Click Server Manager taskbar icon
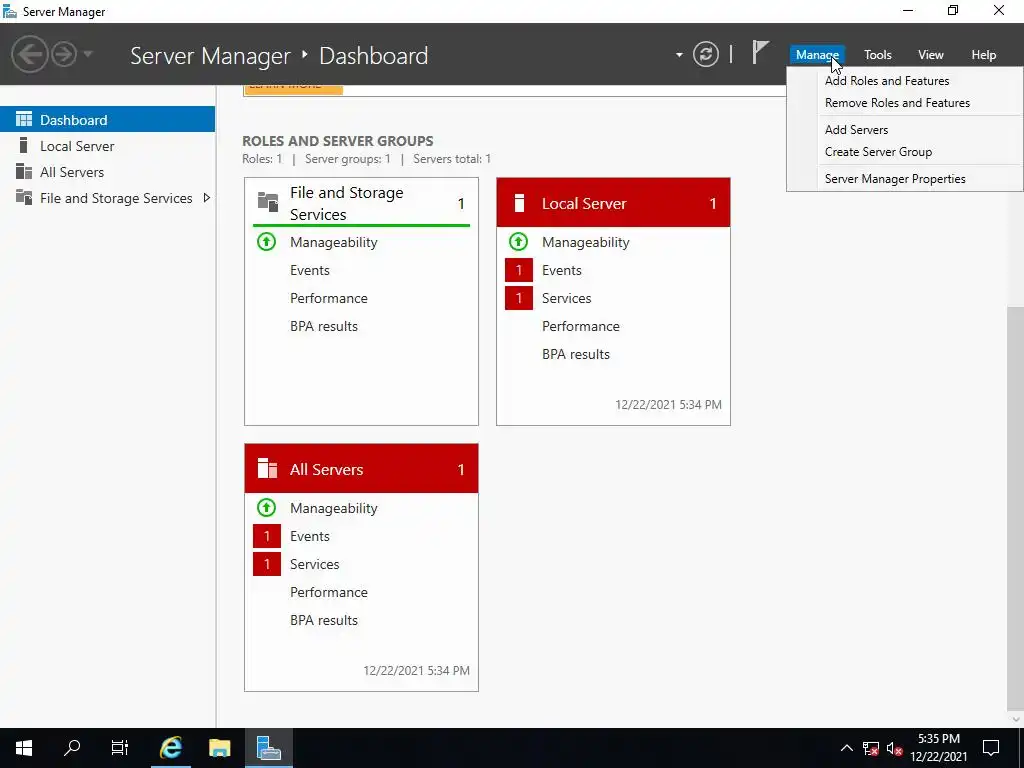1024x768 pixels. [268, 748]
